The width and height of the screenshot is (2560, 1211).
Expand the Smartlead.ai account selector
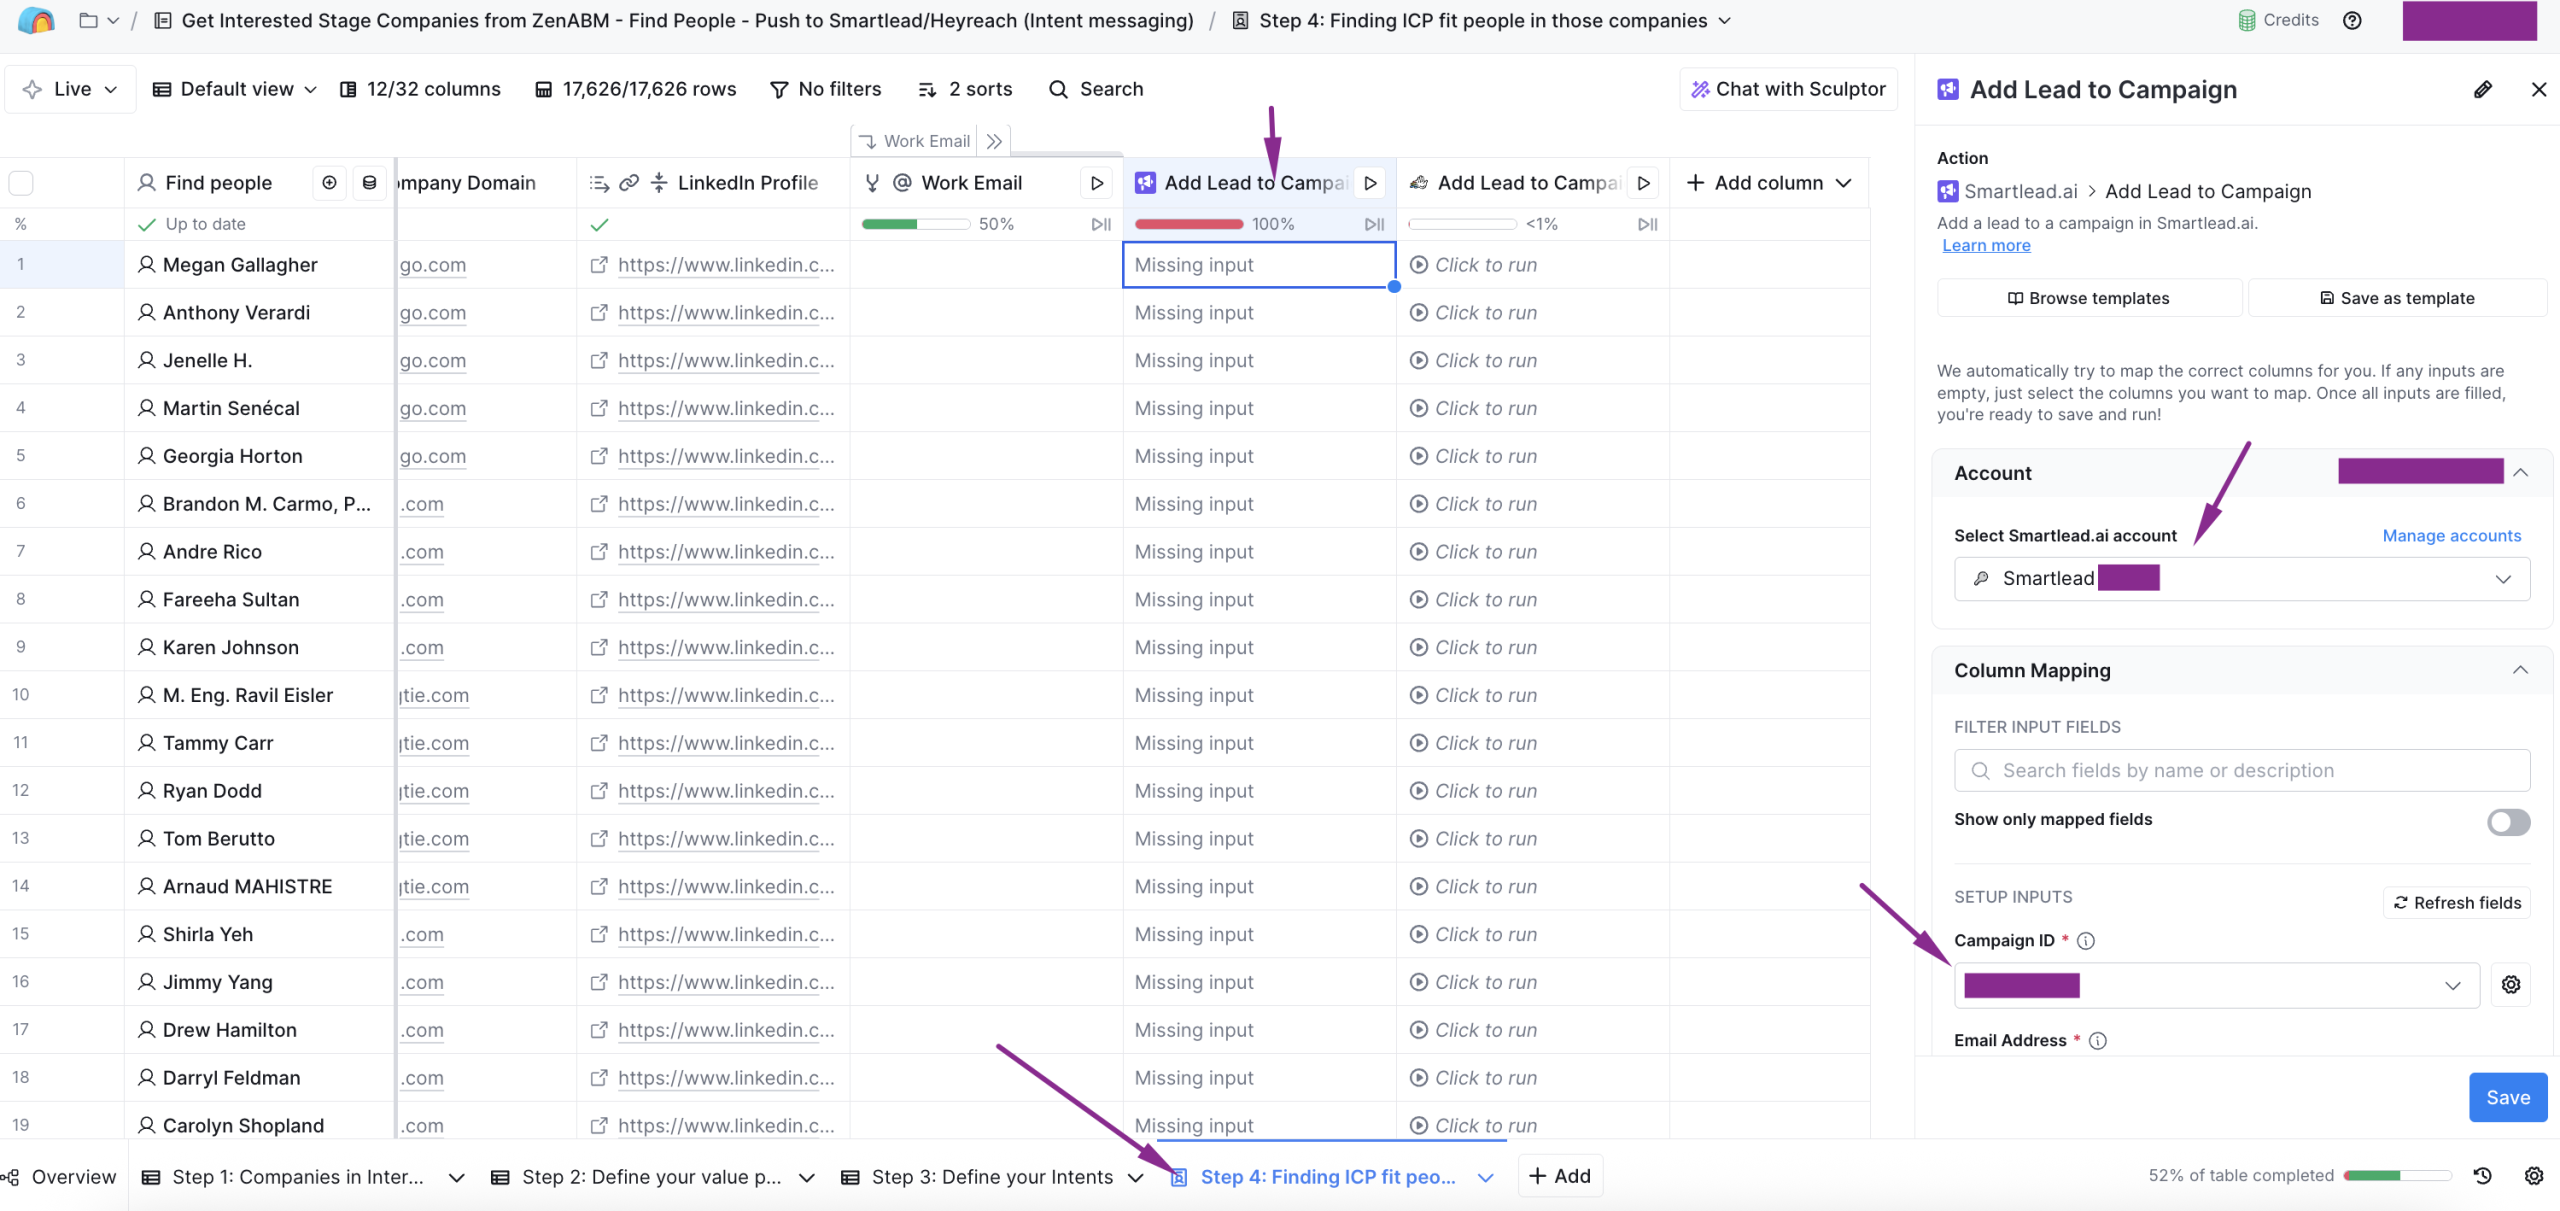point(2240,578)
